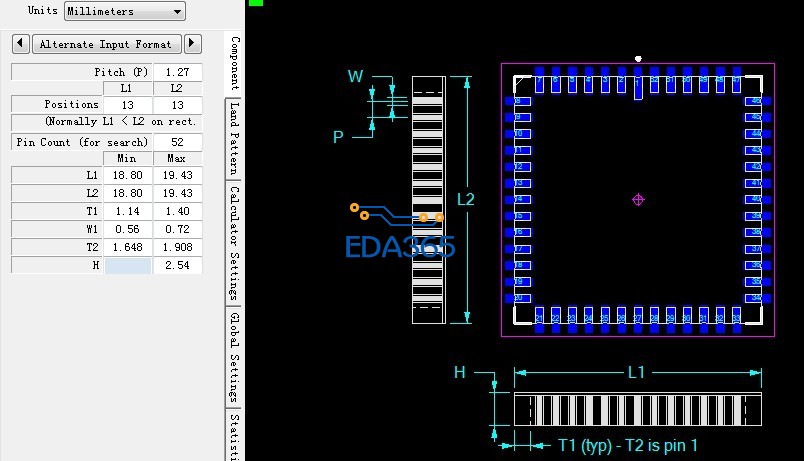Edit the L2 Positions value 13

pos(177,105)
